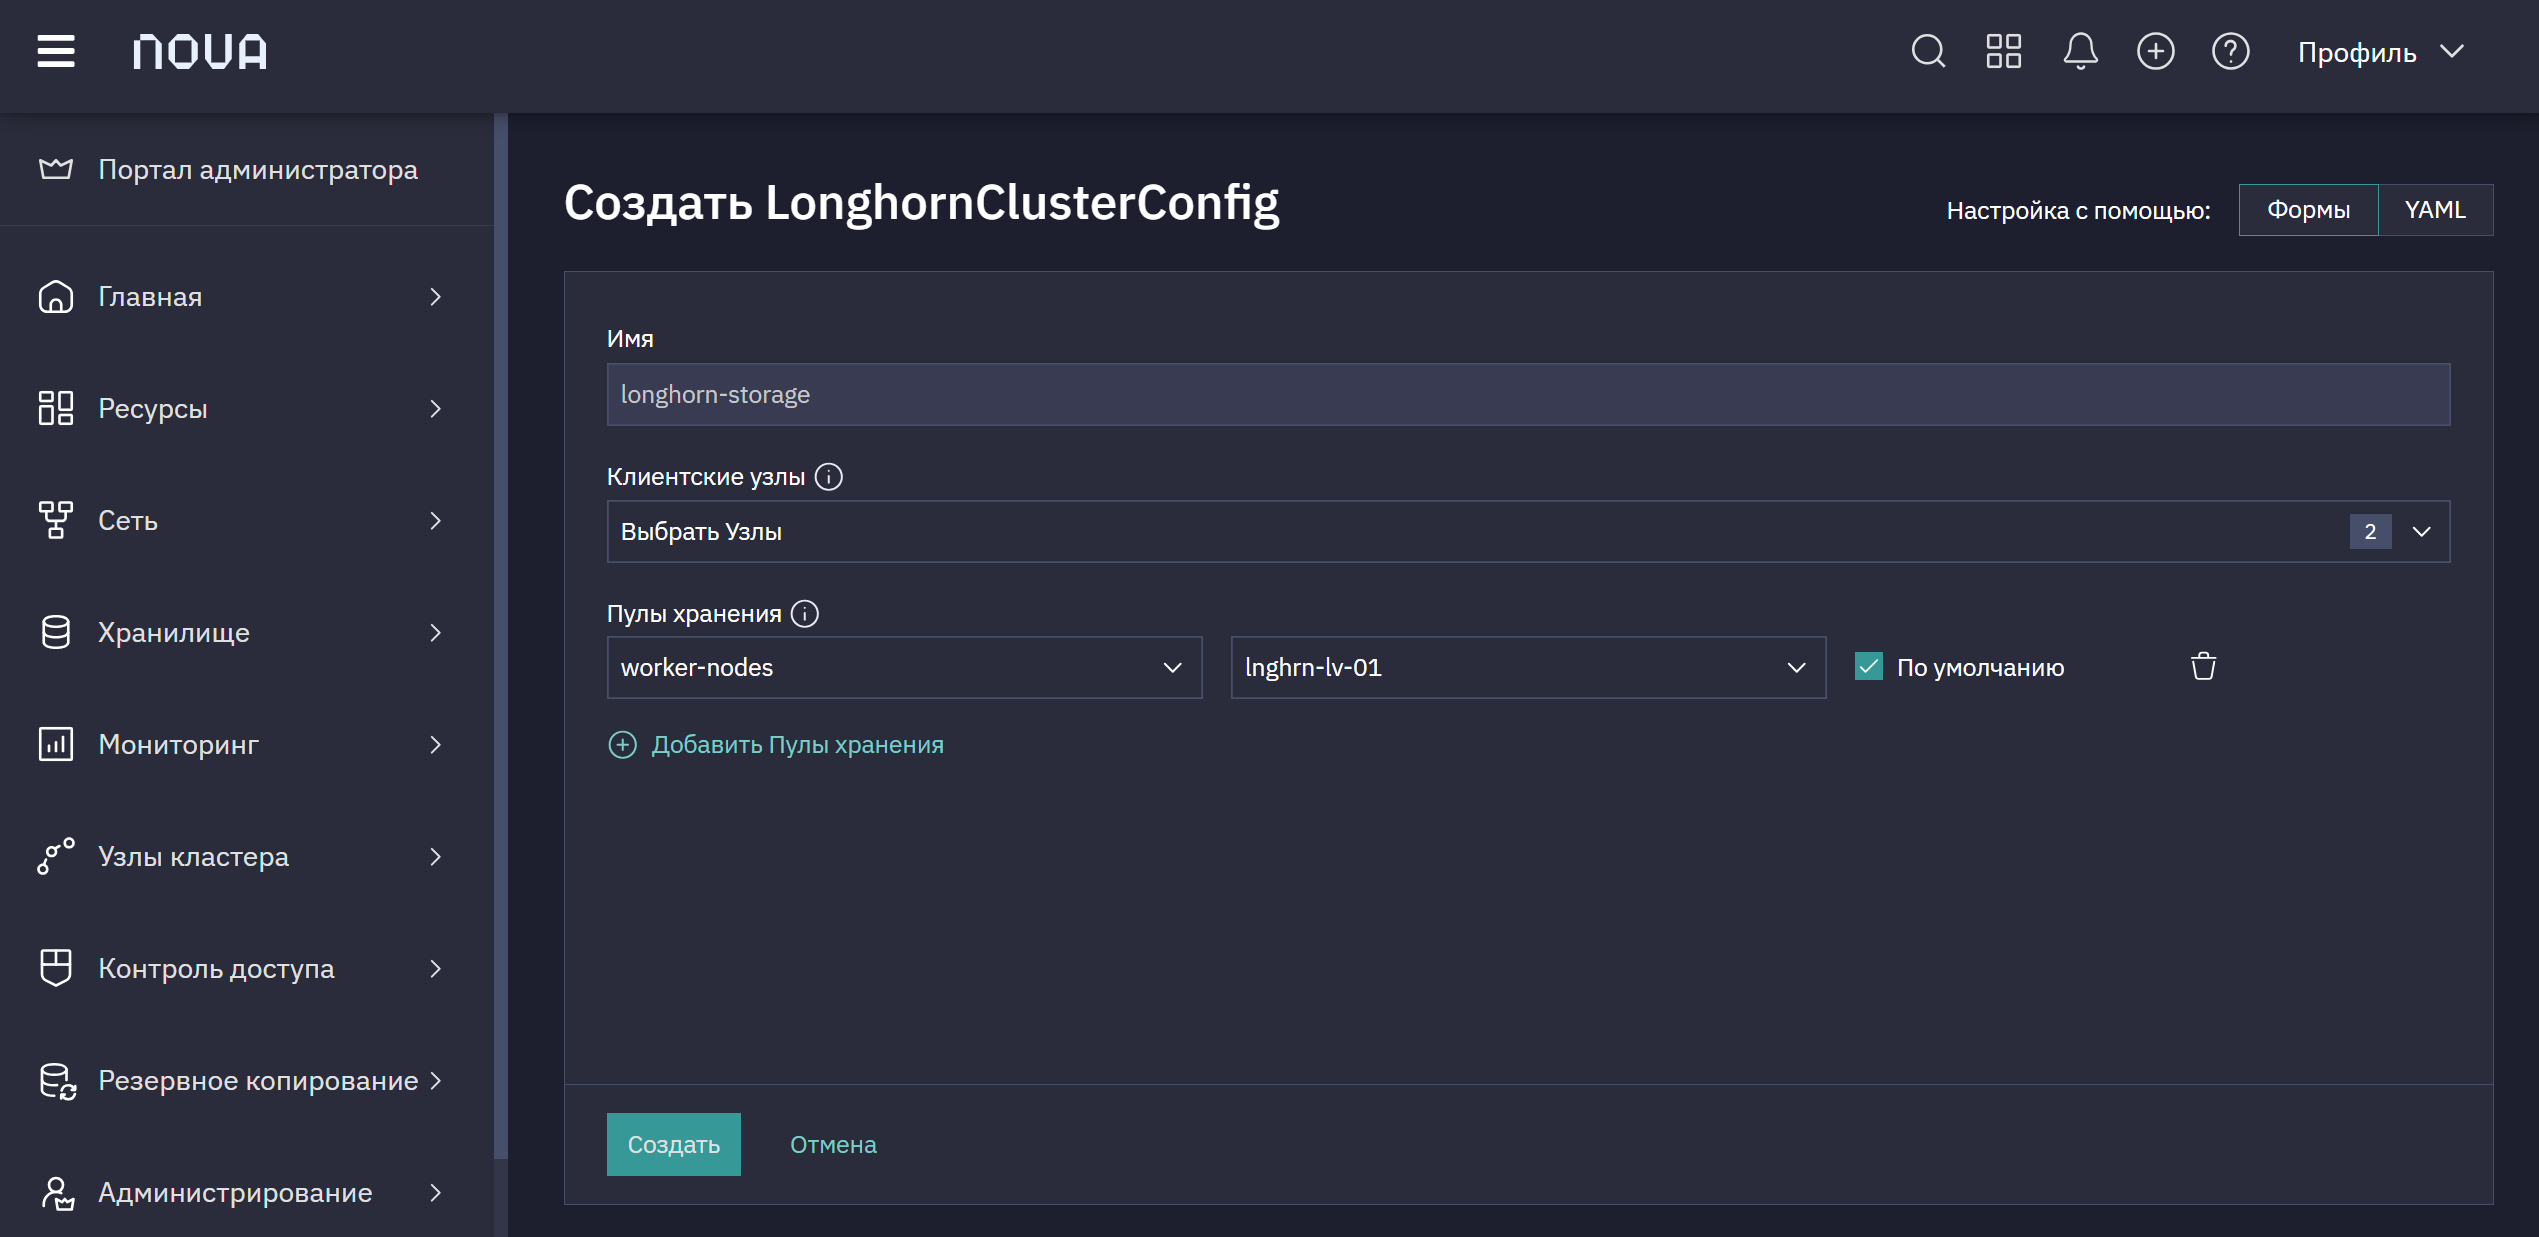This screenshot has width=2539, height=1237.
Task: Click the plus add-resource icon in header
Action: (2155, 51)
